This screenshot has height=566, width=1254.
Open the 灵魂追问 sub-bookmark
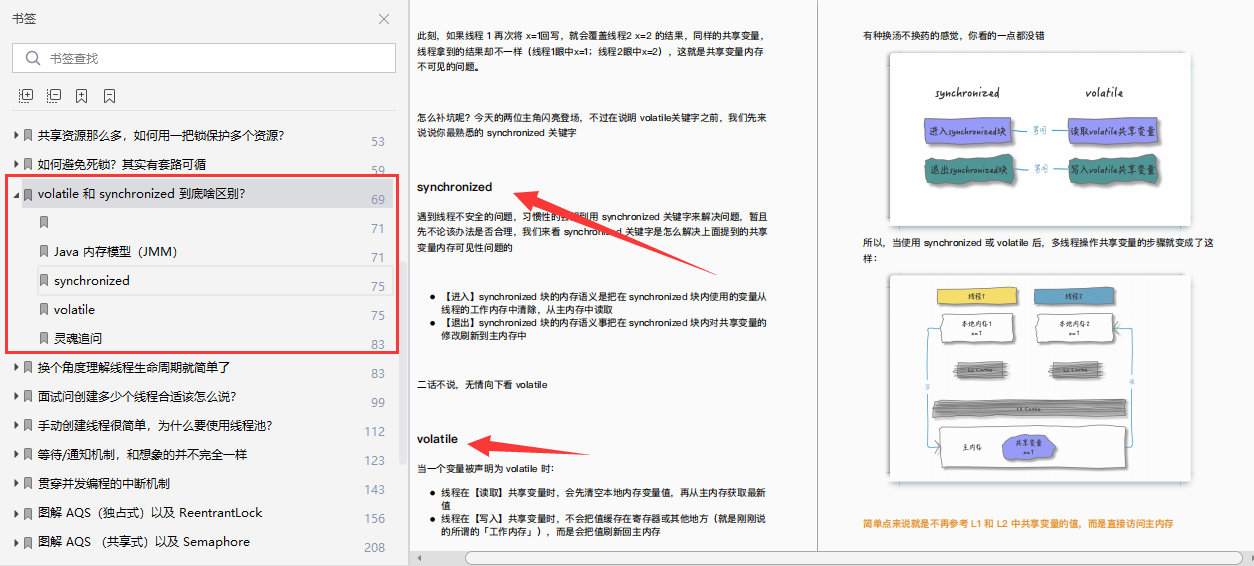click(x=78, y=339)
